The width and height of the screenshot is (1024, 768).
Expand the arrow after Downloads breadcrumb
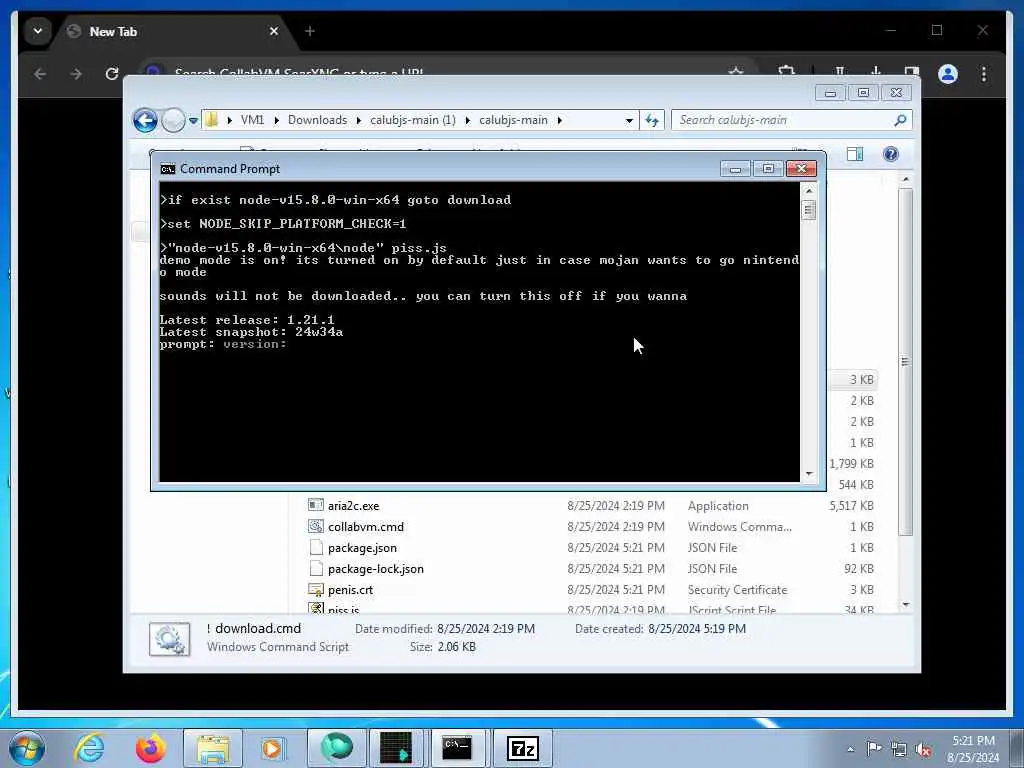pyautogui.click(x=359, y=120)
